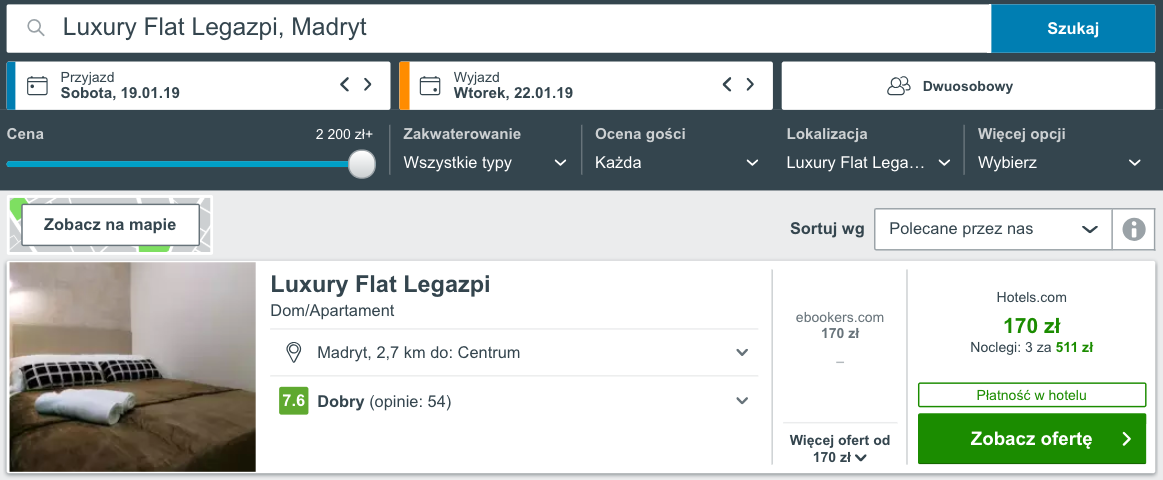Go to next check-in day
Image resolution: width=1163 pixels, height=480 pixels.
coord(367,85)
